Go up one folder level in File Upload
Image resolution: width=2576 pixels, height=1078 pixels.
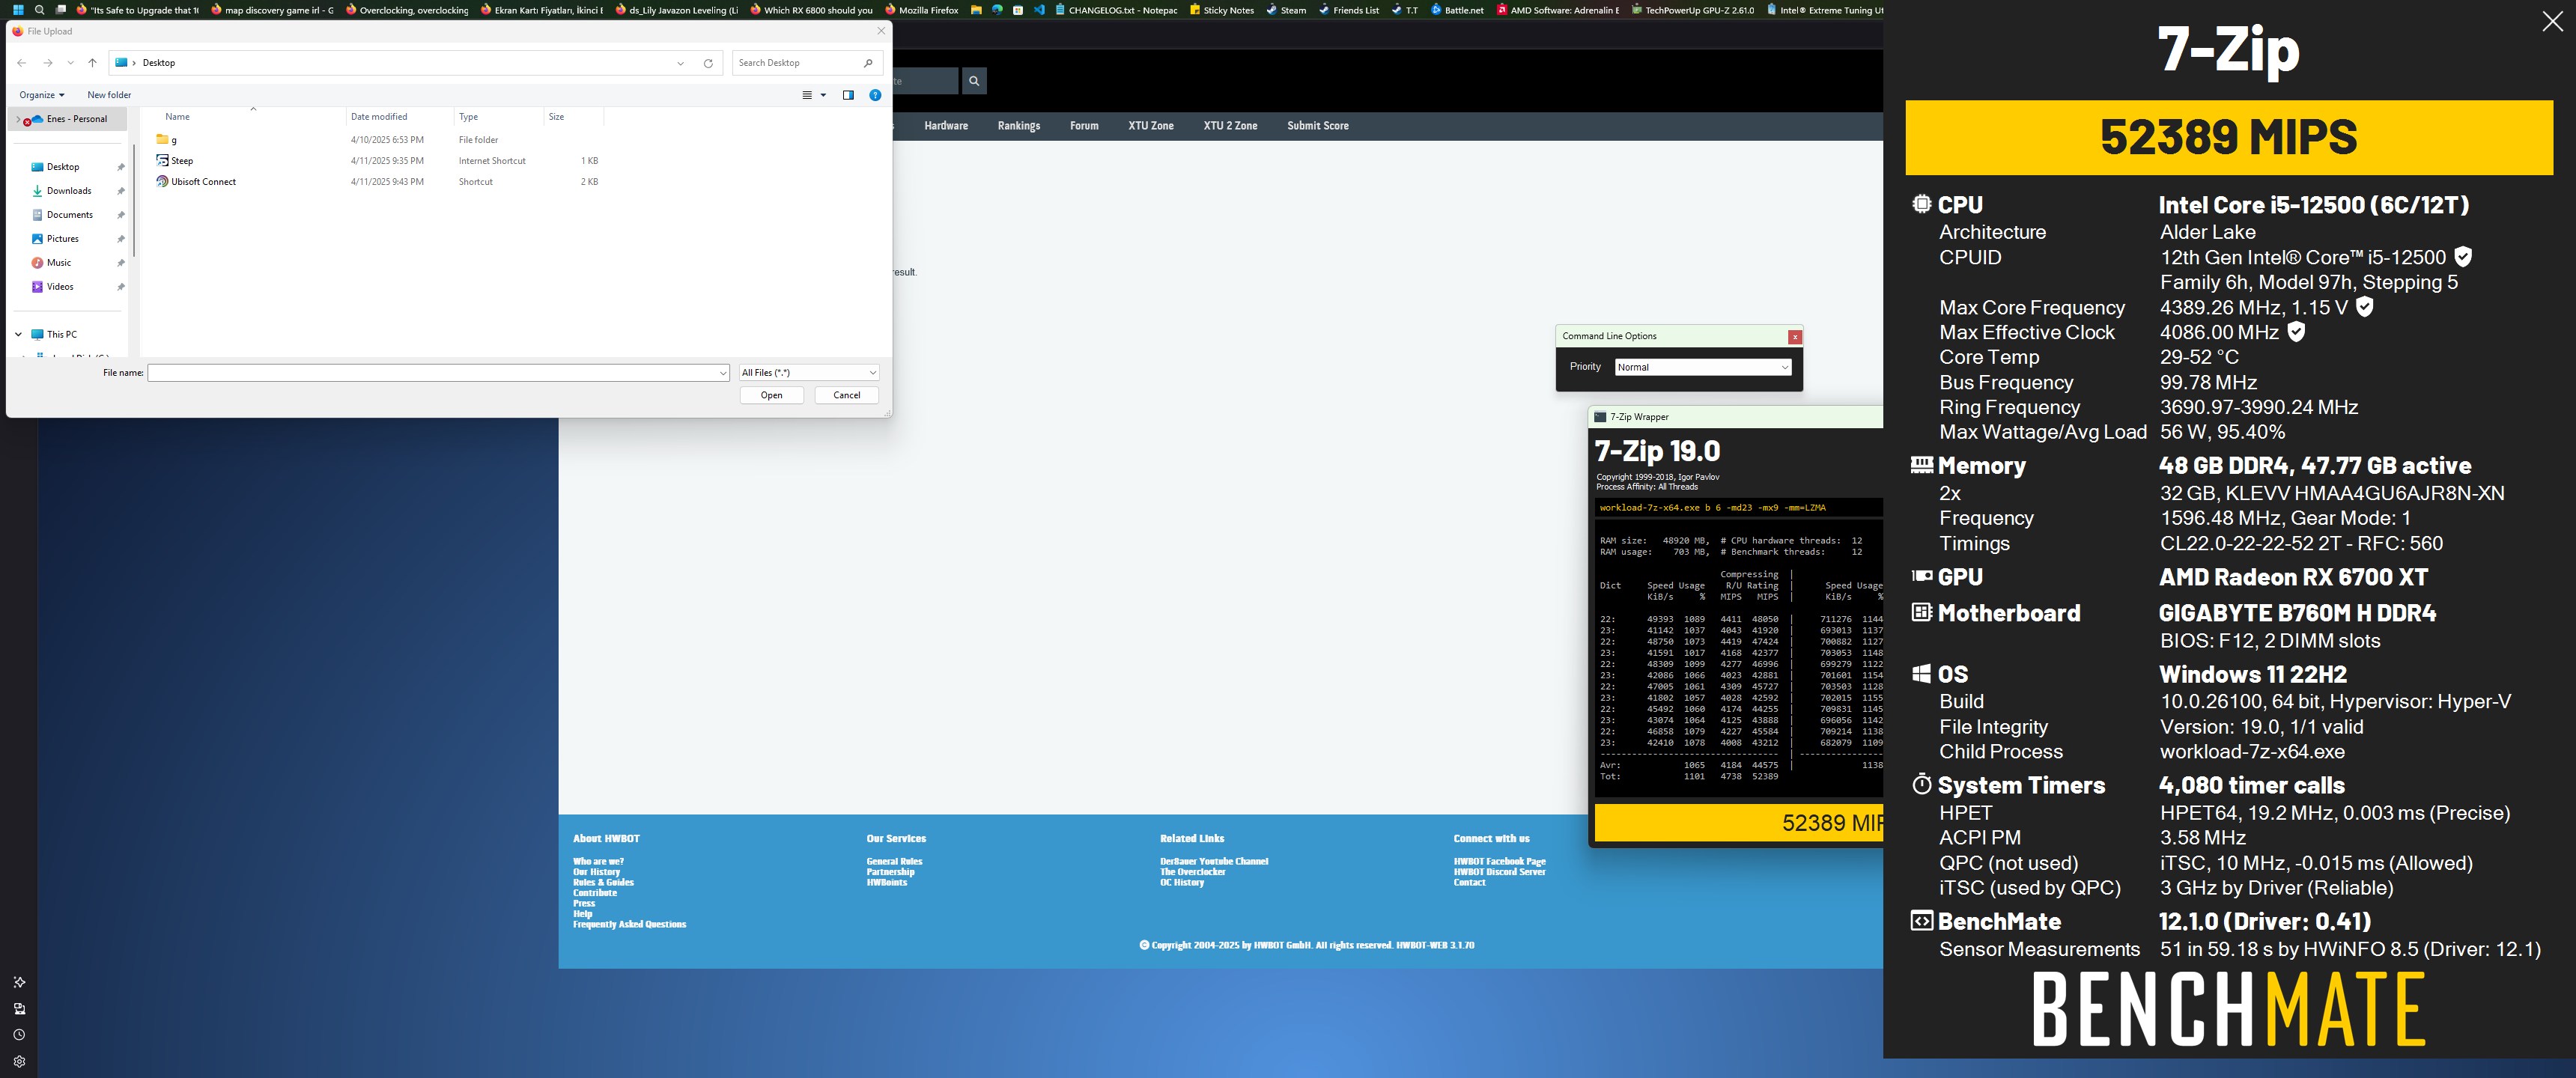92,63
